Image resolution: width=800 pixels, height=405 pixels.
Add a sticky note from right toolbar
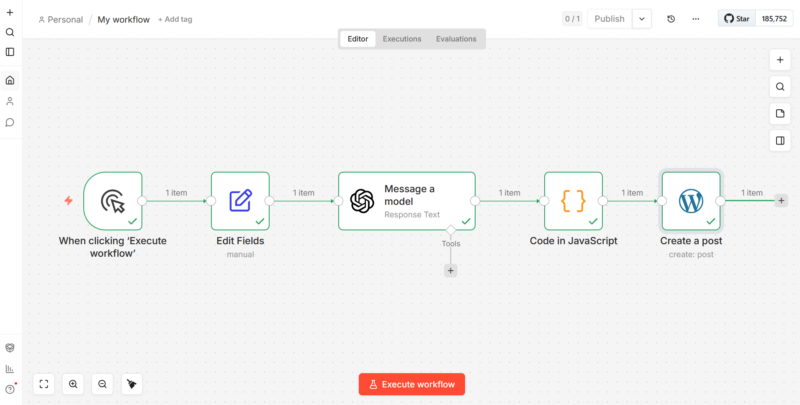click(780, 113)
